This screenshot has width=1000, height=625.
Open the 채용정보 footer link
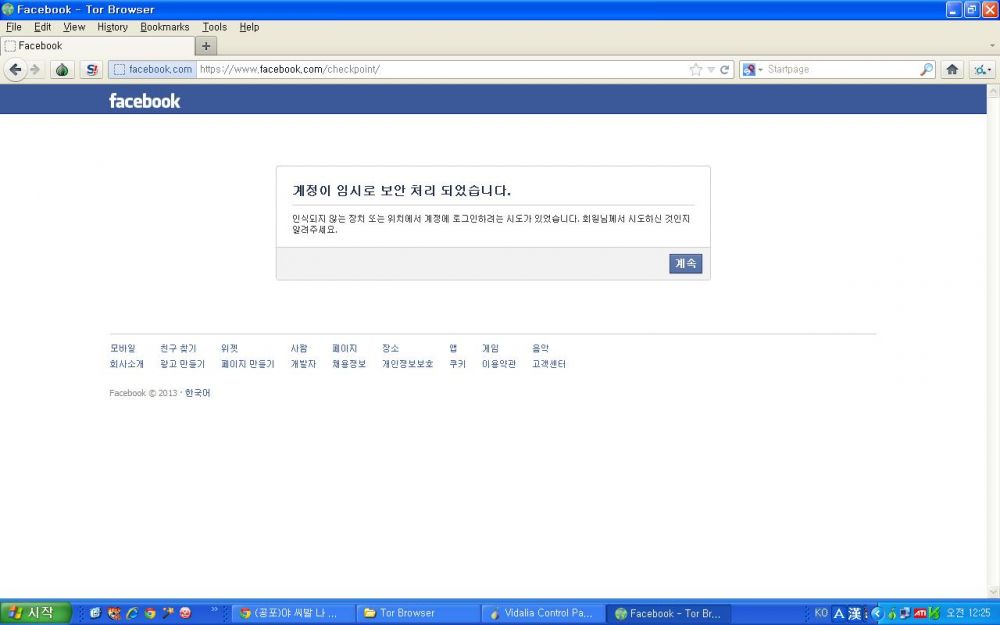[x=349, y=364]
